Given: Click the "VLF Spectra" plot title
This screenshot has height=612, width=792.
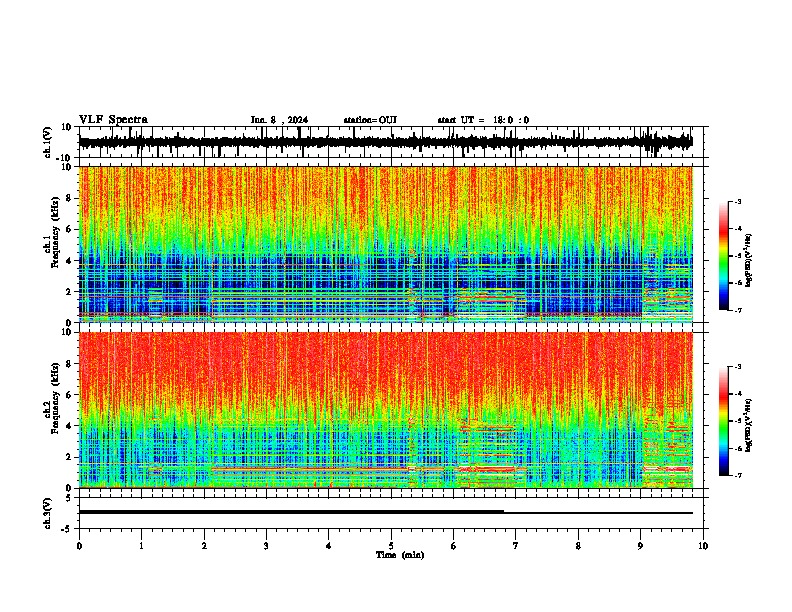Looking at the screenshot, I should tap(113, 120).
